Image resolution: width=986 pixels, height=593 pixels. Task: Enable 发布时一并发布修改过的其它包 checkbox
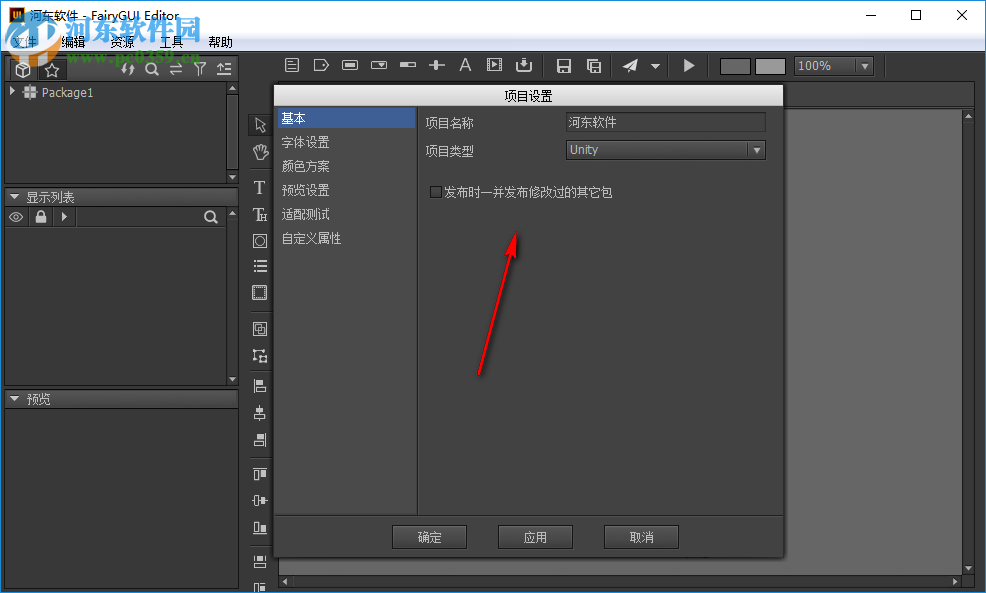pyautogui.click(x=436, y=191)
